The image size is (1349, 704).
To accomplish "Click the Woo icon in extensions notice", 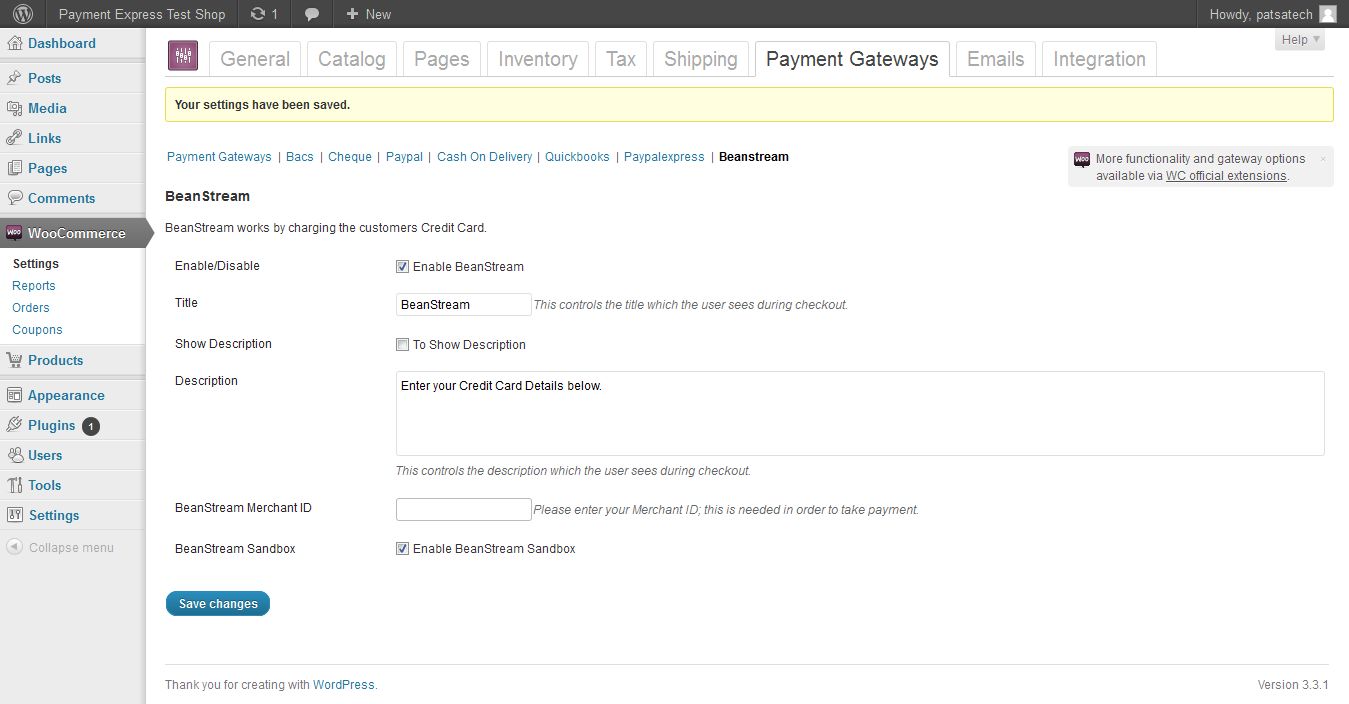I will 1082,159.
